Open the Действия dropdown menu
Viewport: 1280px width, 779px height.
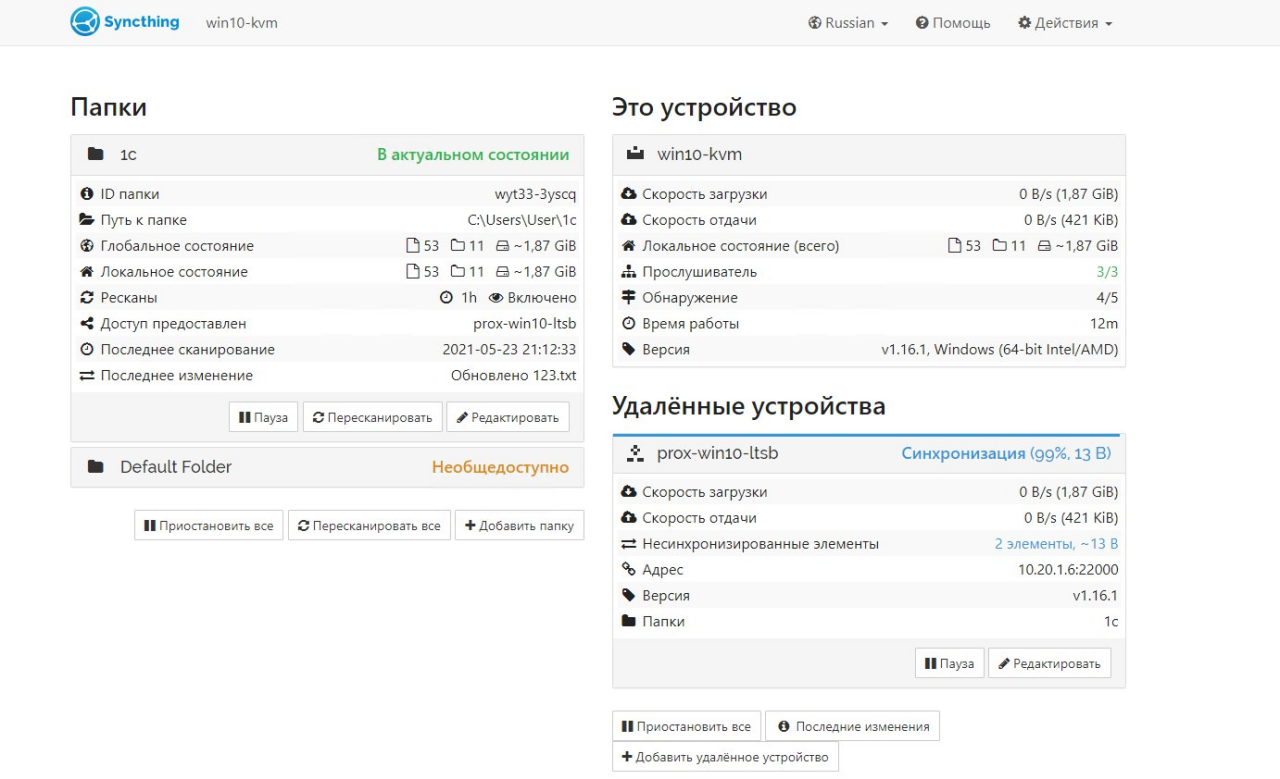click(1064, 23)
